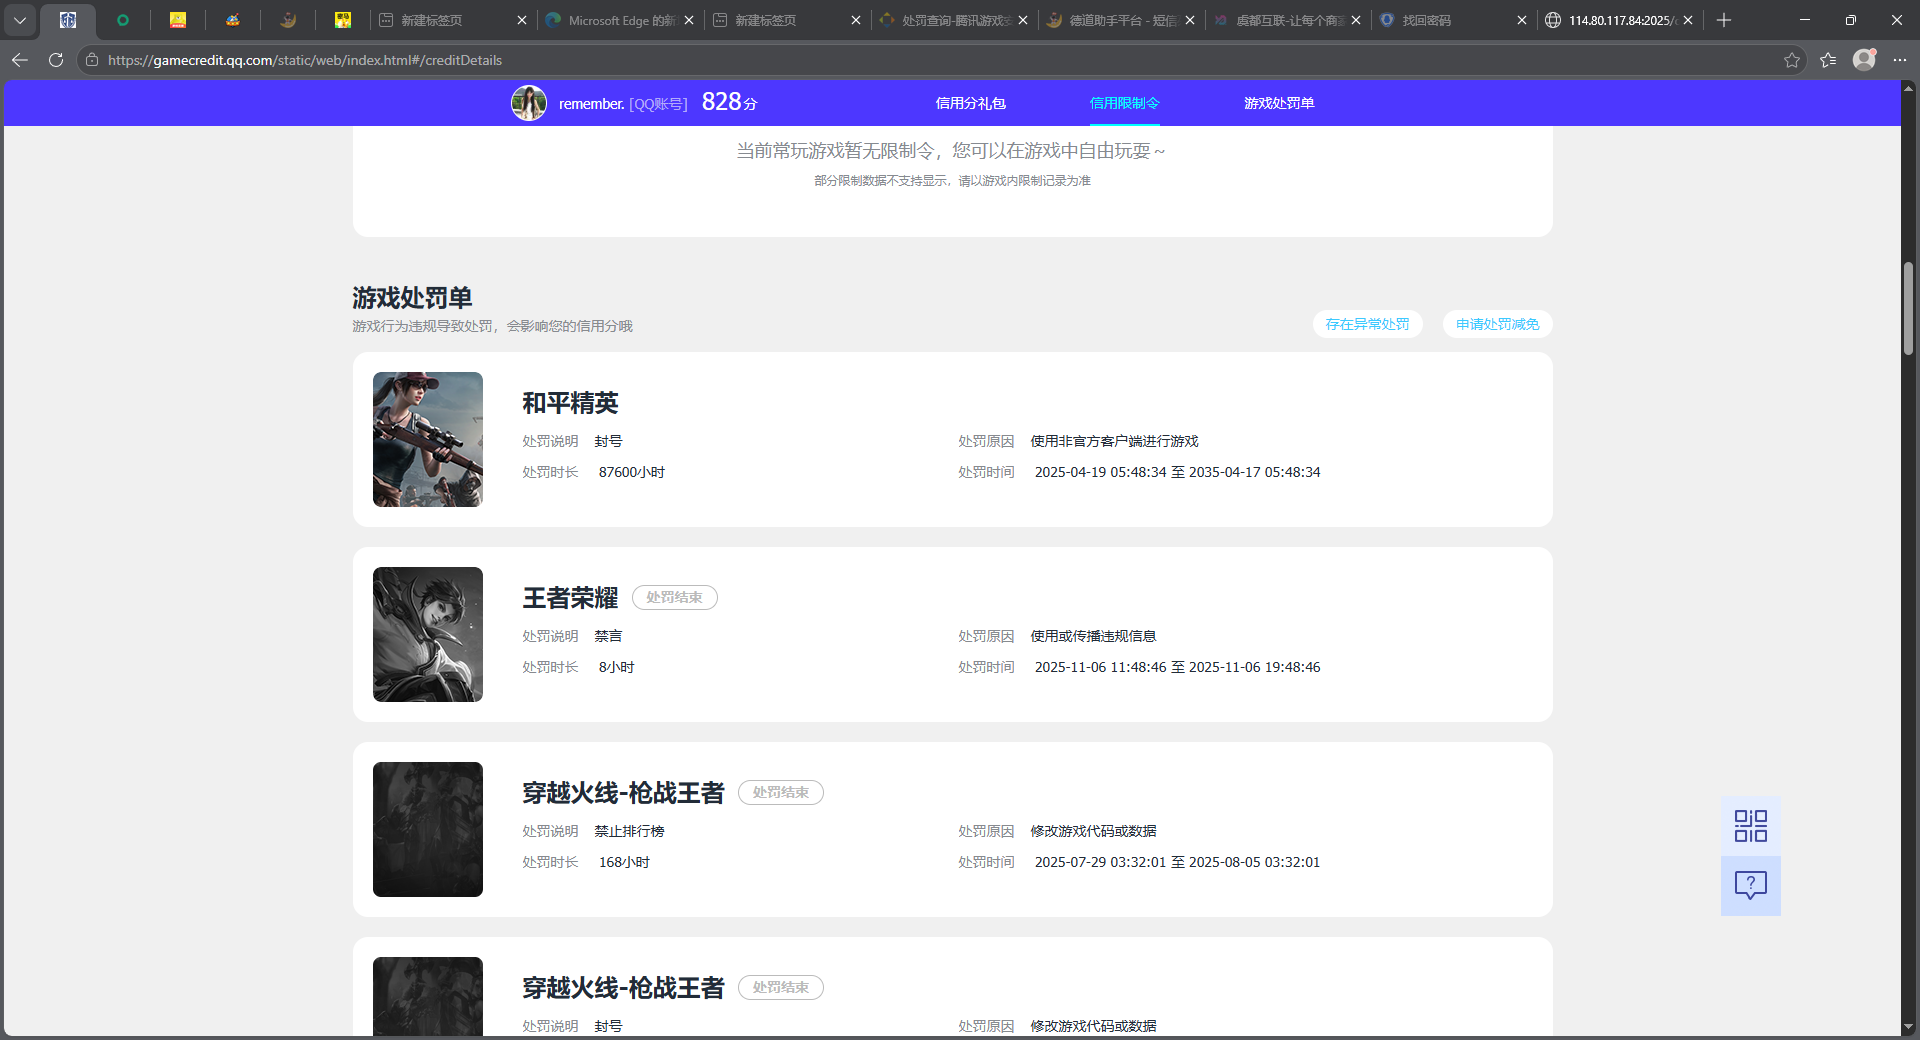This screenshot has height=1040, width=1920.
Task: Click the browser back arrow icon
Action: (x=20, y=60)
